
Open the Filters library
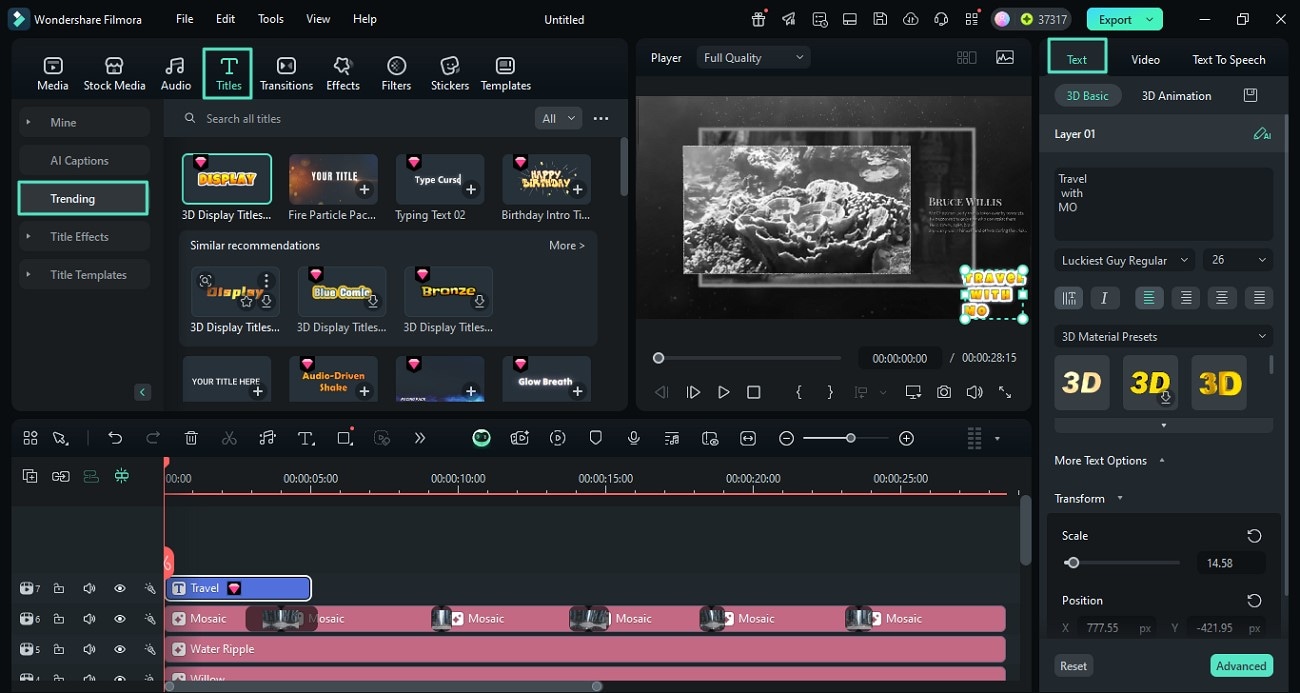click(x=396, y=74)
